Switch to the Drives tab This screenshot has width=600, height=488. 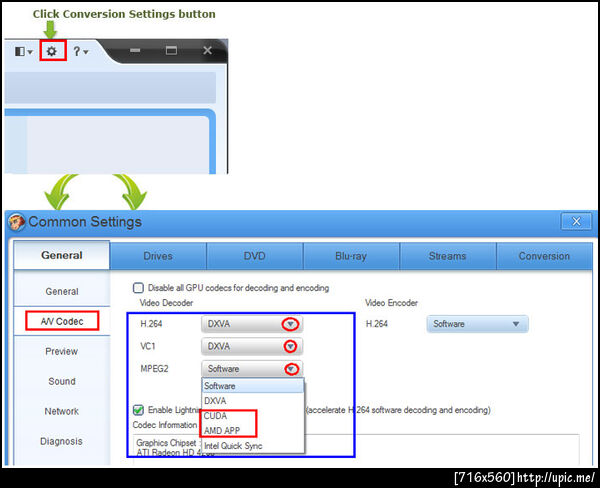pos(158,256)
